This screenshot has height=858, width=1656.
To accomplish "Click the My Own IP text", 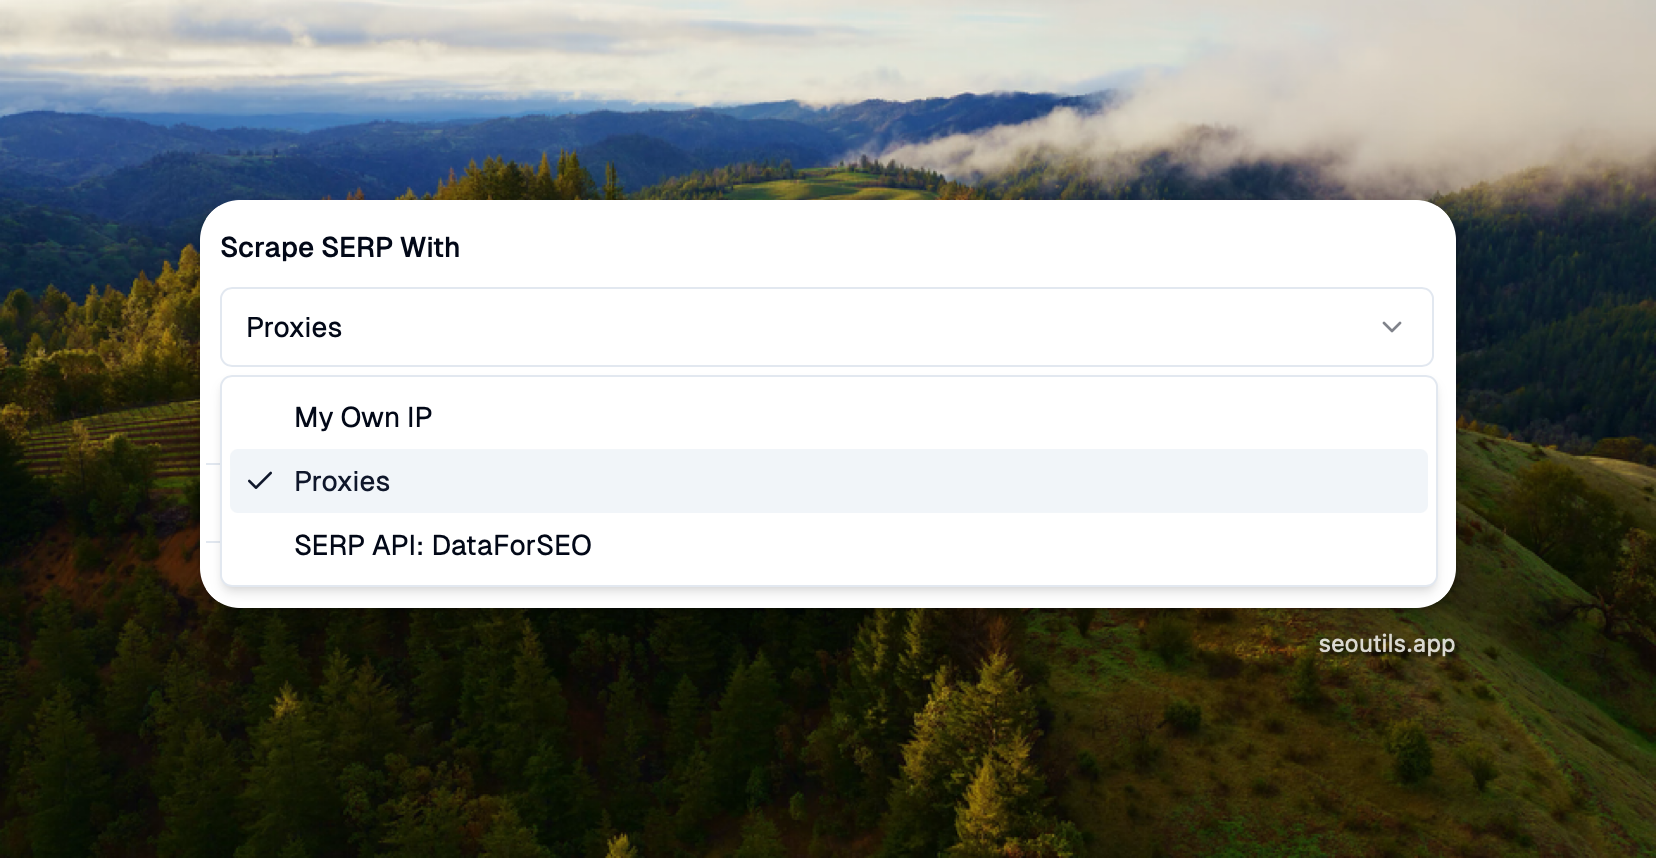I will [x=363, y=417].
